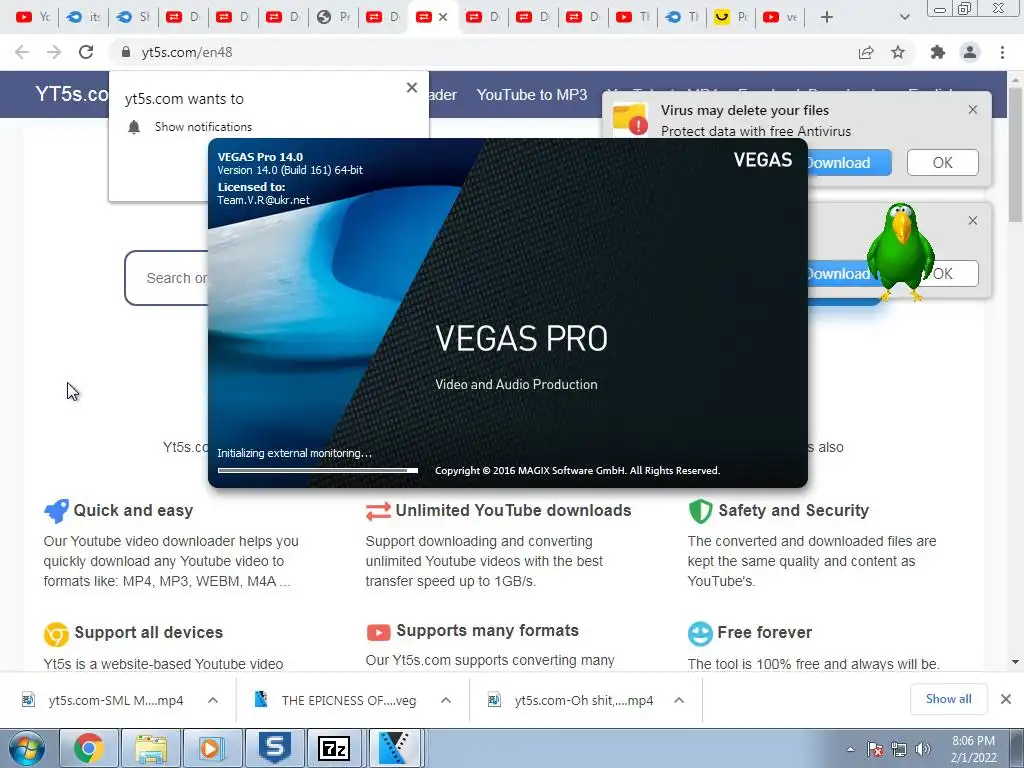Open Windows Media Player from taskbar
This screenshot has height=768, width=1024.
pos(211,748)
